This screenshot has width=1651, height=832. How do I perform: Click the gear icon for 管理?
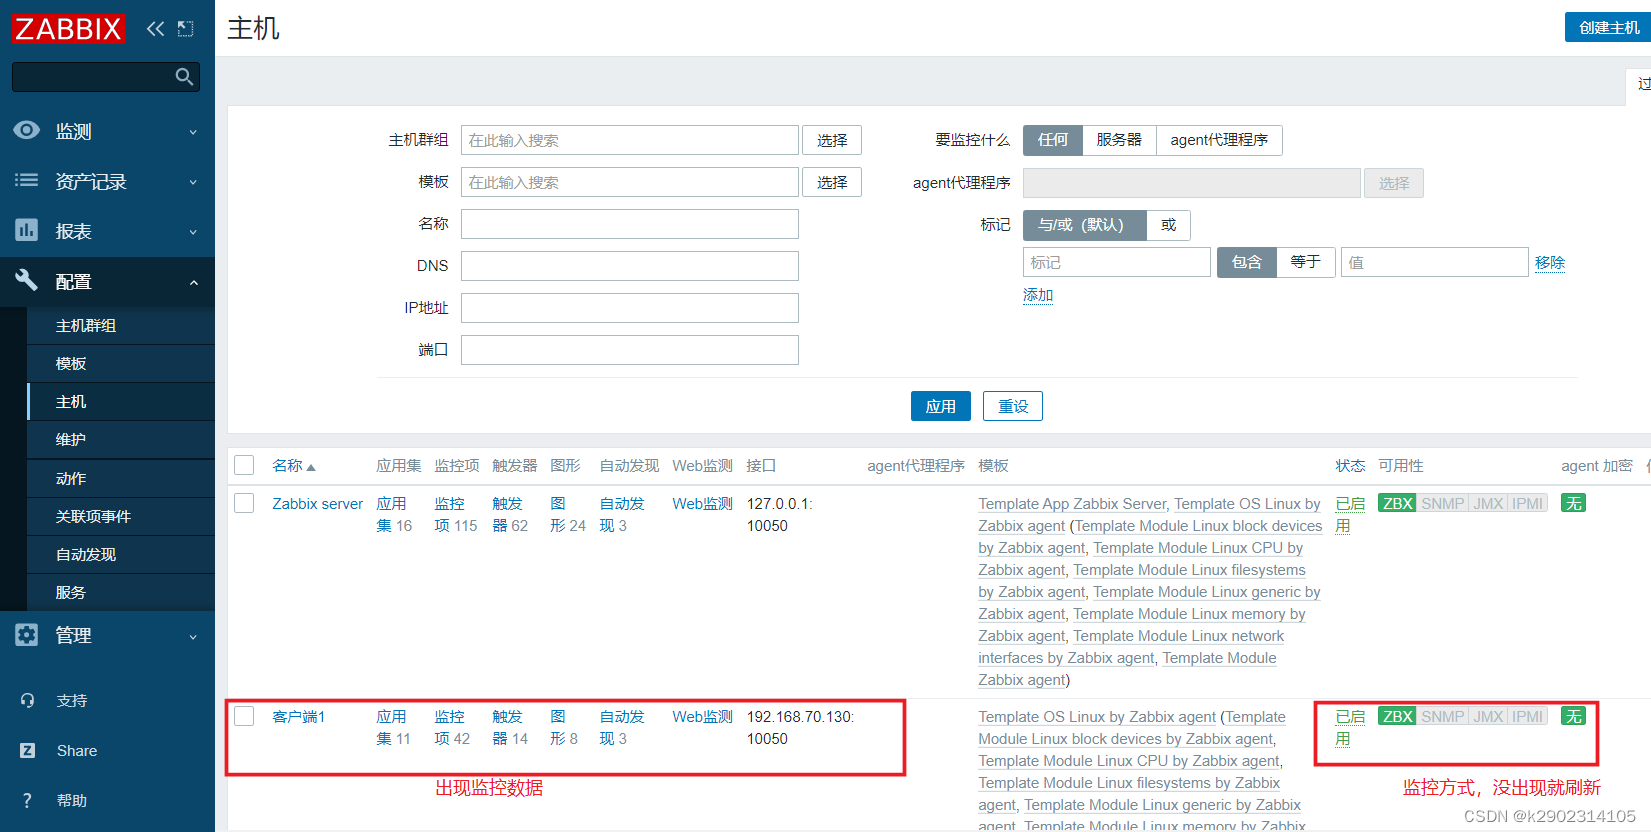pos(27,635)
